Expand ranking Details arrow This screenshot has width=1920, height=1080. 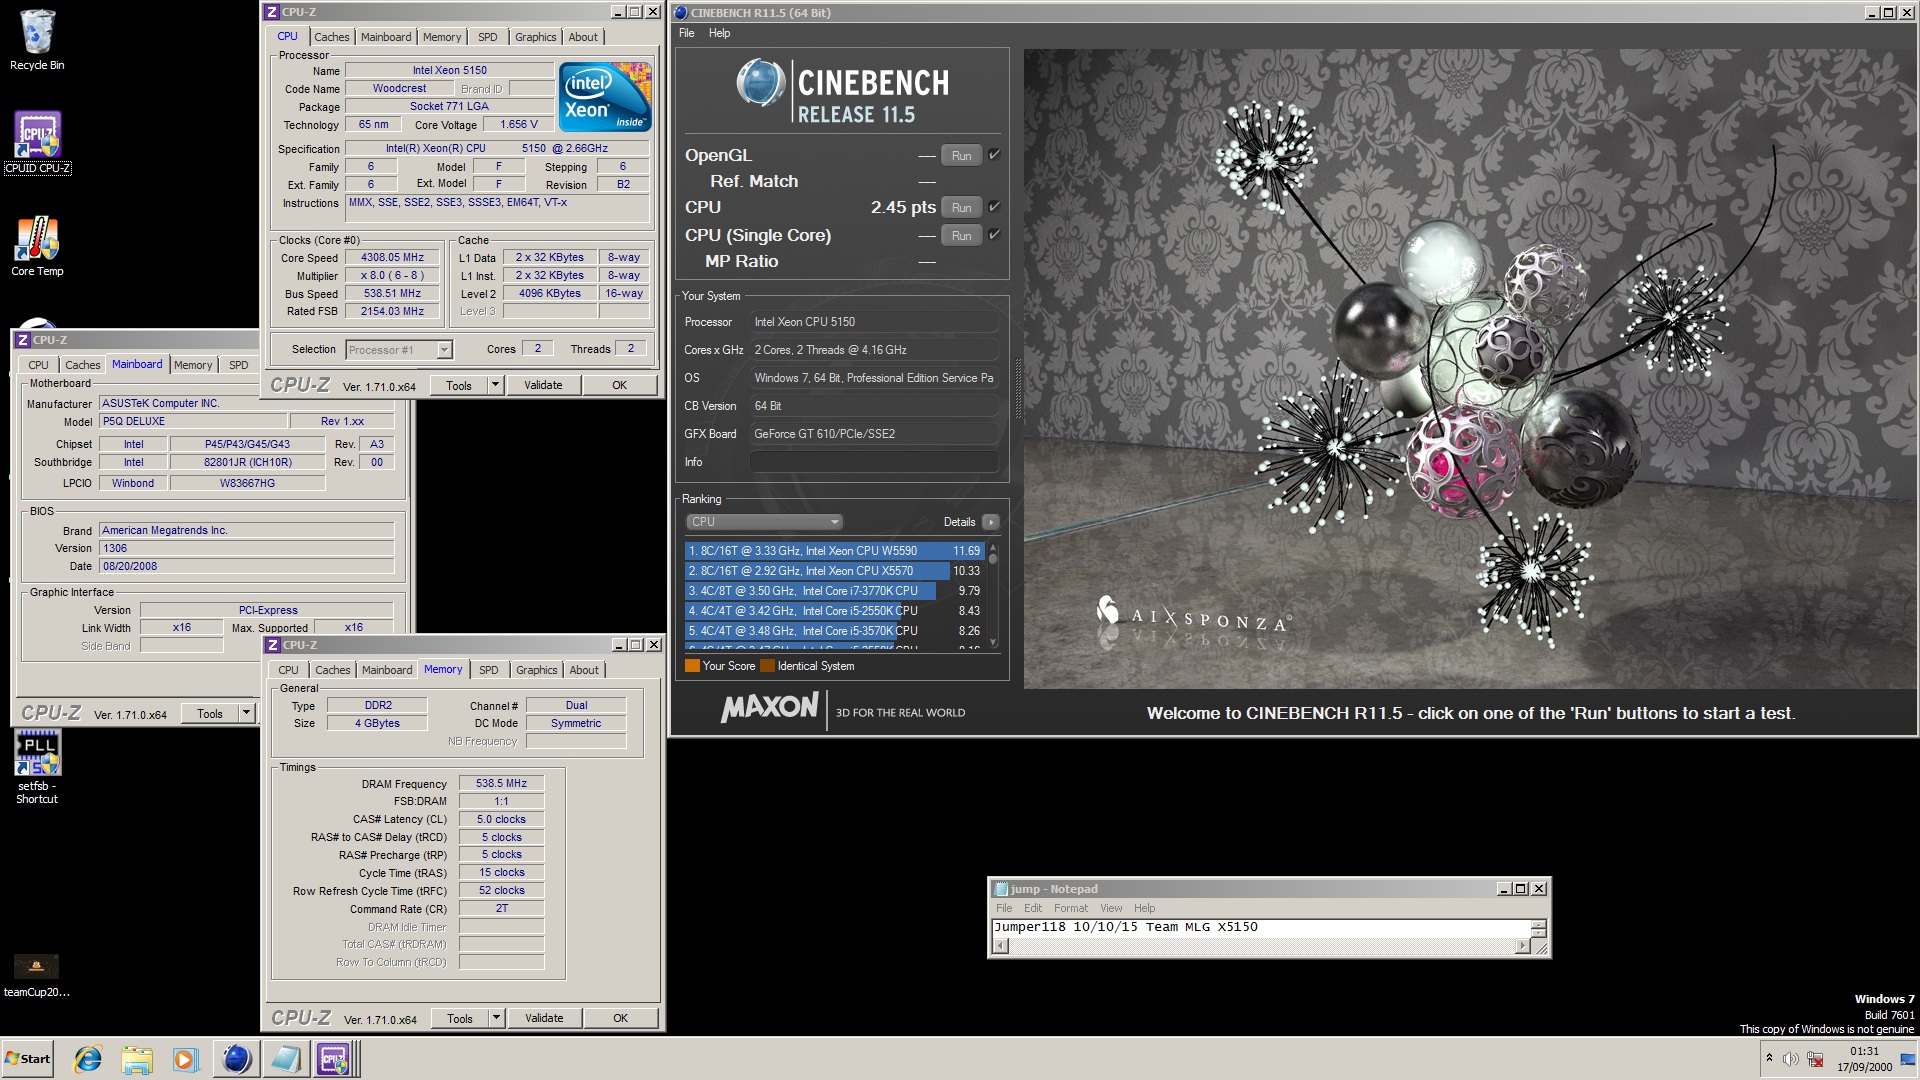coord(991,522)
